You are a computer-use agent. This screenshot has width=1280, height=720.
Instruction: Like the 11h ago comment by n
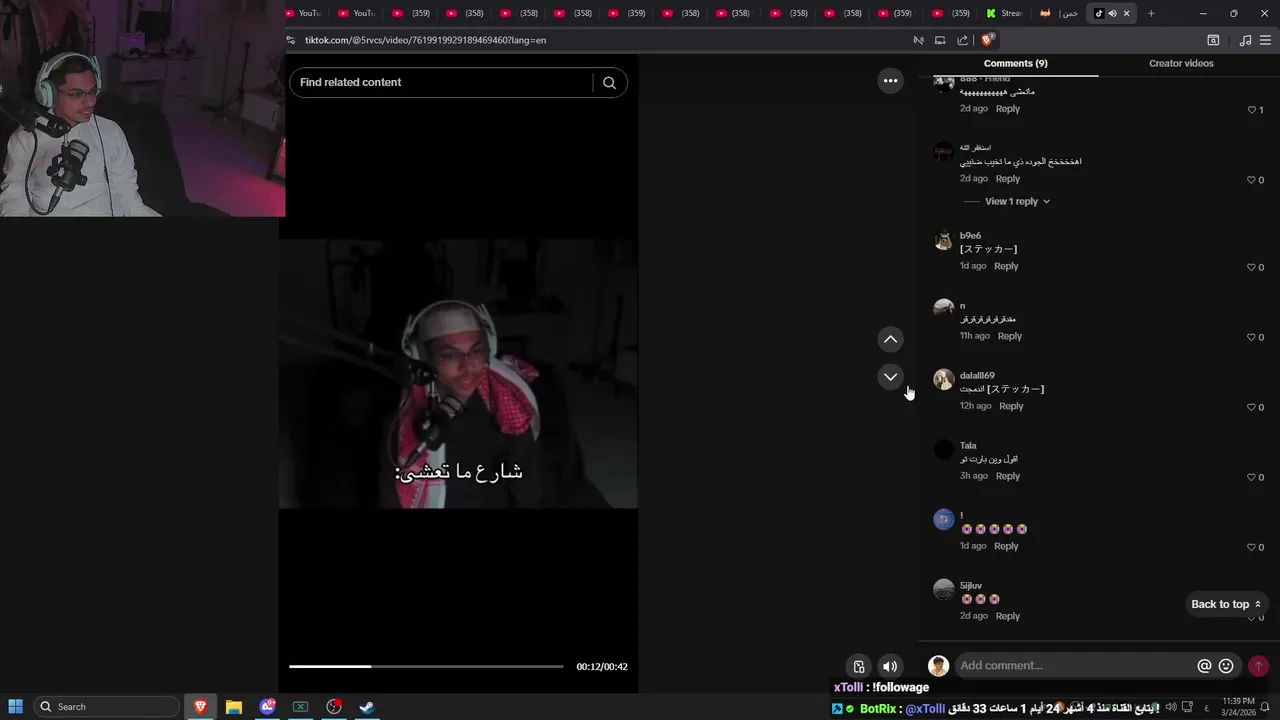1251,338
